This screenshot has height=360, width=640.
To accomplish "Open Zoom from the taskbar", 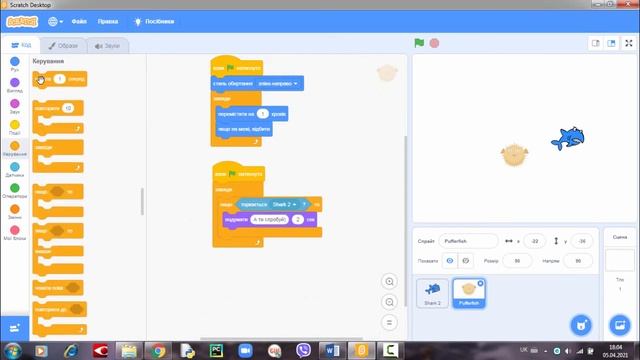I will tap(245, 351).
